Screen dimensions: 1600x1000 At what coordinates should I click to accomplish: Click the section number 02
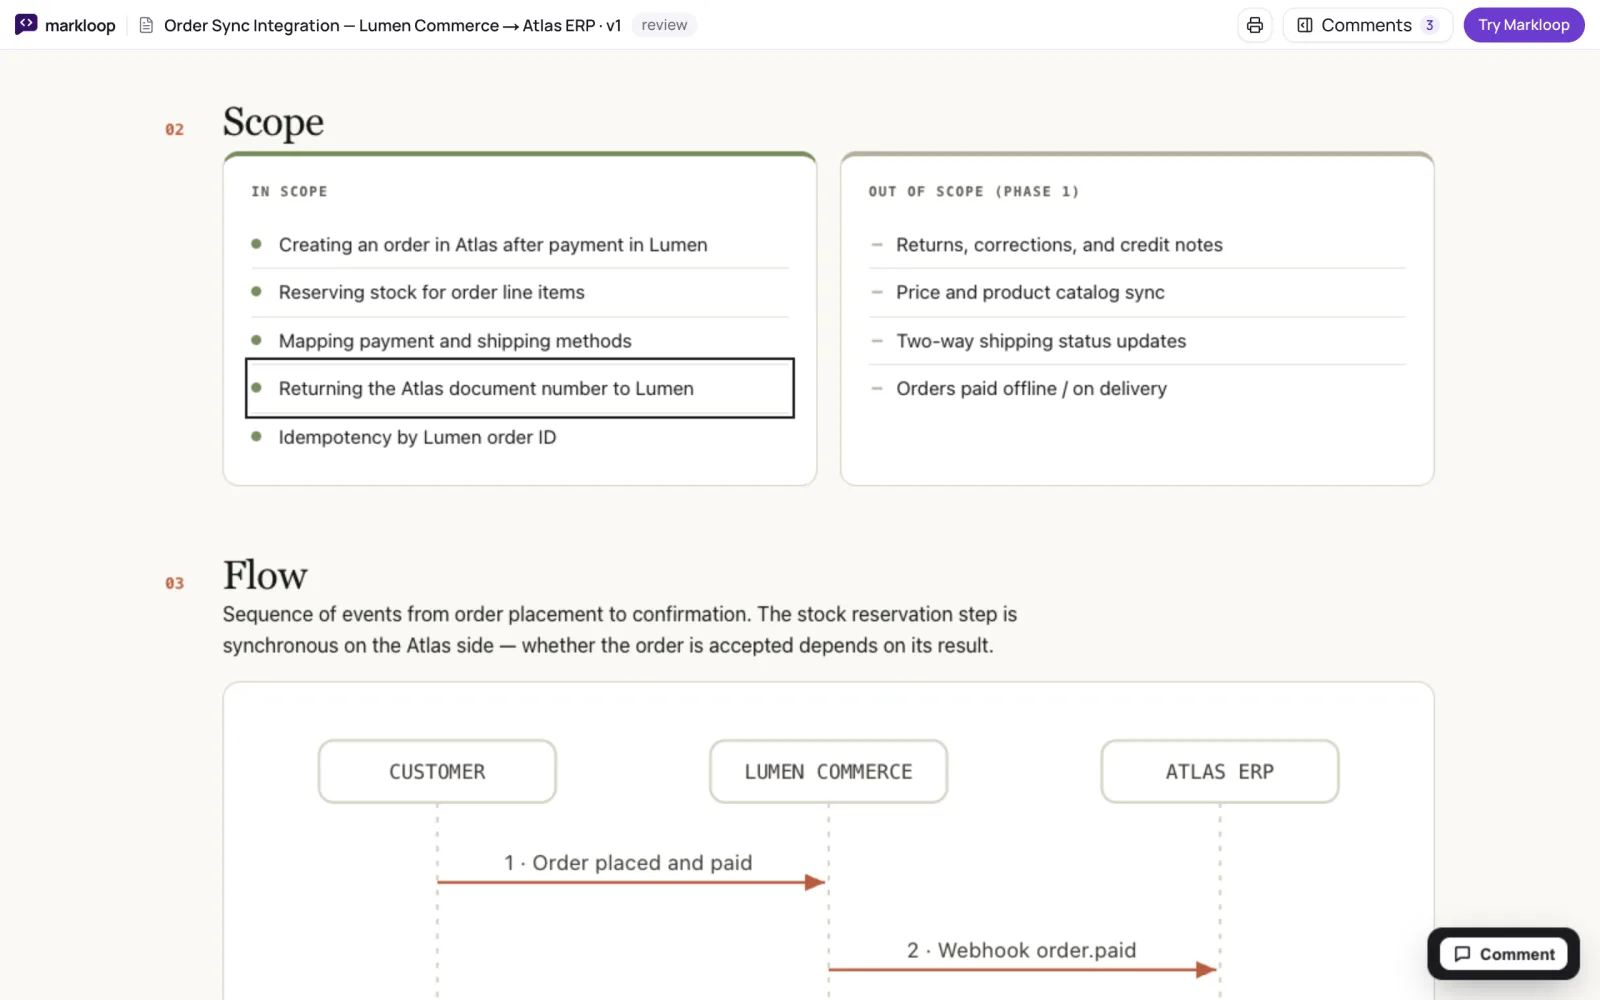tap(174, 129)
